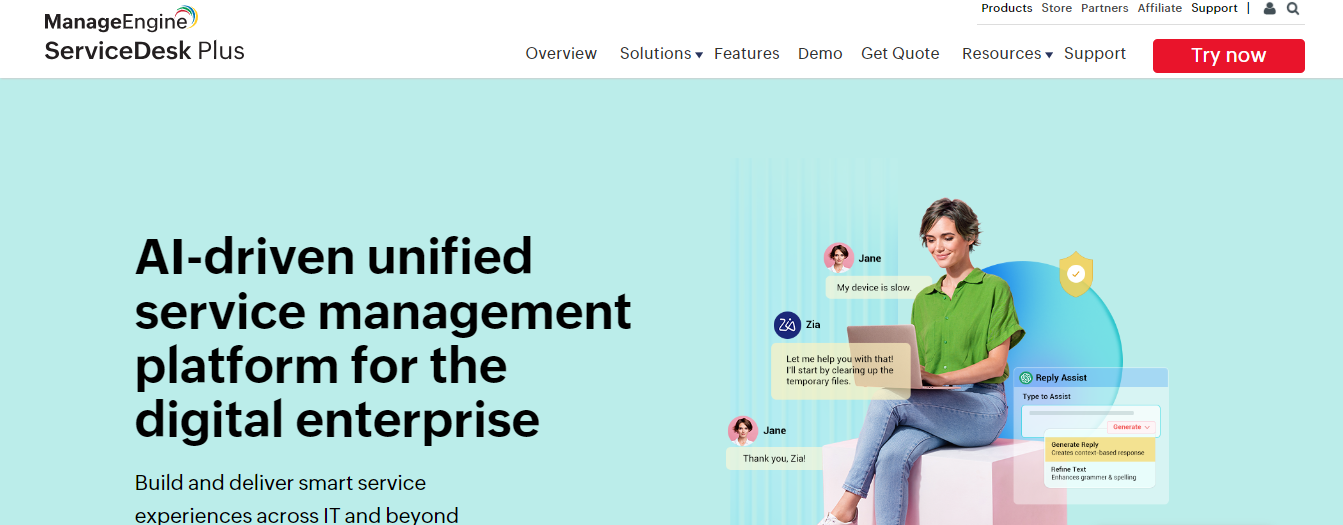Image resolution: width=1343 pixels, height=525 pixels.
Task: Expand the Resources dropdown menu
Action: [1006, 54]
